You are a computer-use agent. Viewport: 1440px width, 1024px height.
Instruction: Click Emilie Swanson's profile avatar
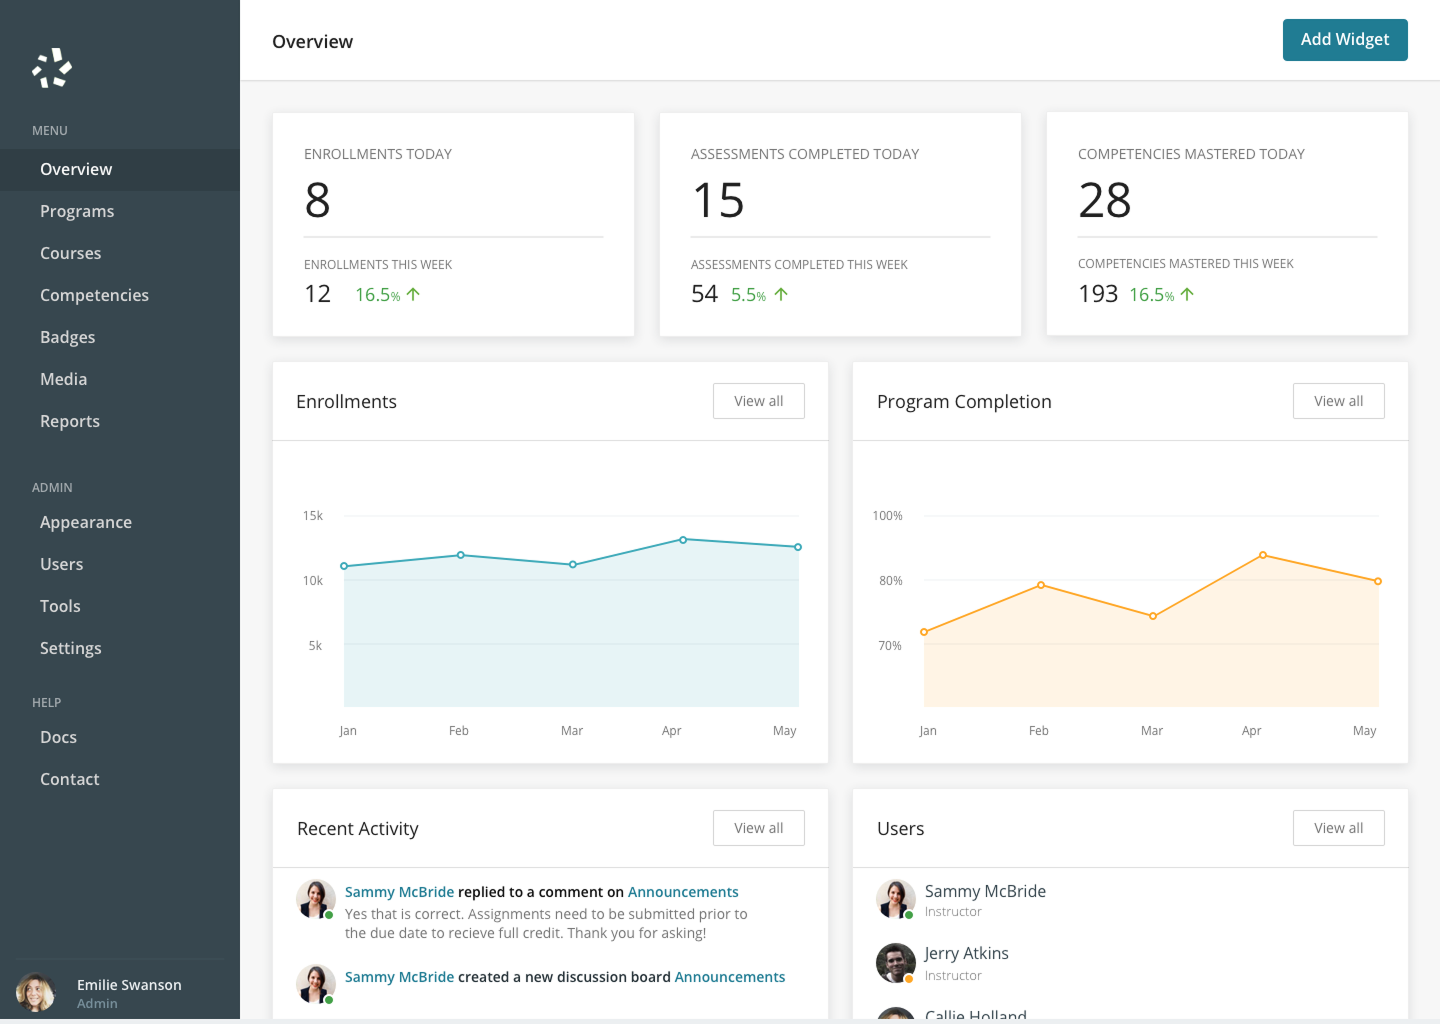coord(36,993)
